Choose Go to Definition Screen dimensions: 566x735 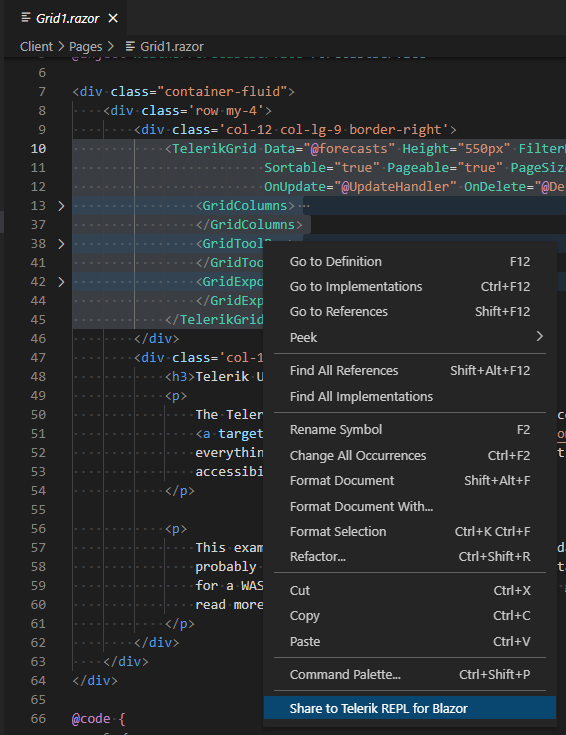[410, 262]
